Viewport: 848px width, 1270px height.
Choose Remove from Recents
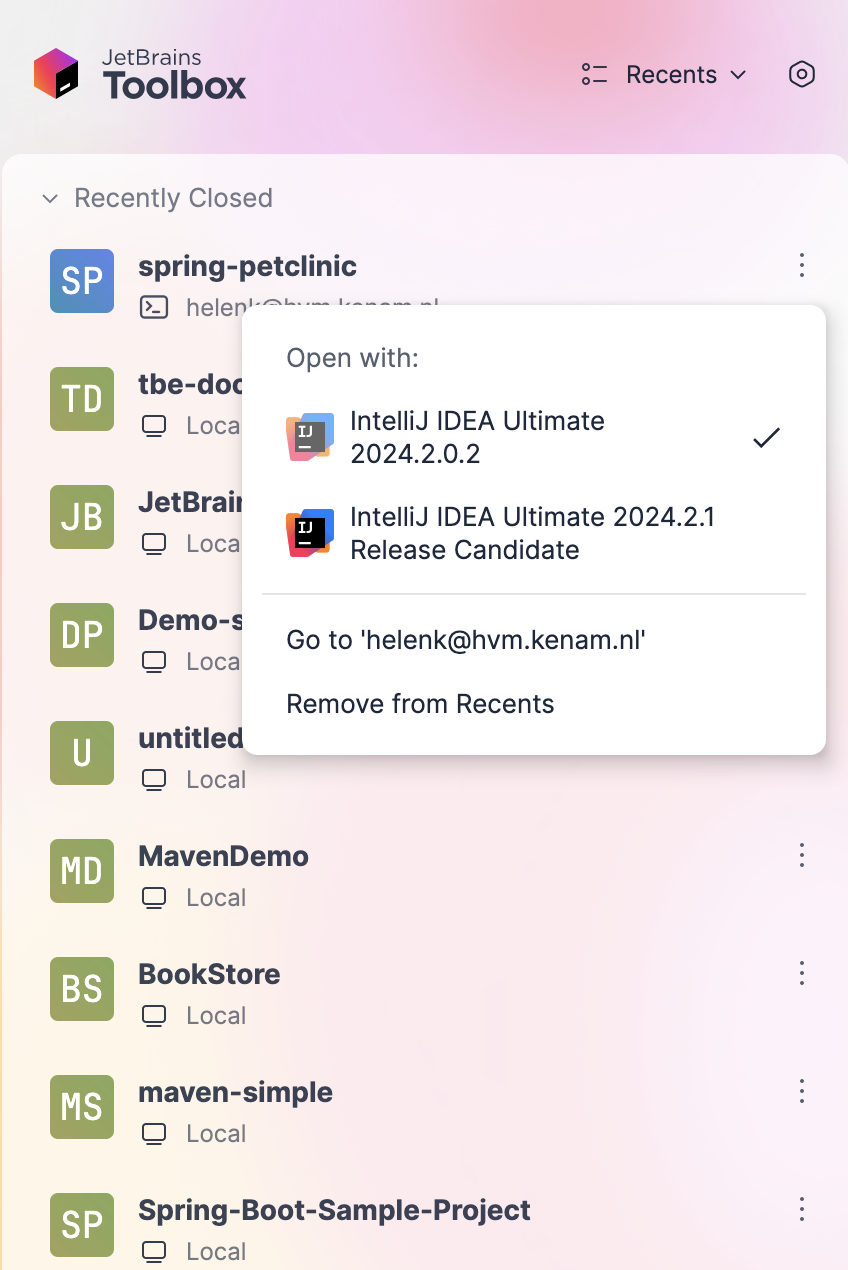(x=420, y=703)
